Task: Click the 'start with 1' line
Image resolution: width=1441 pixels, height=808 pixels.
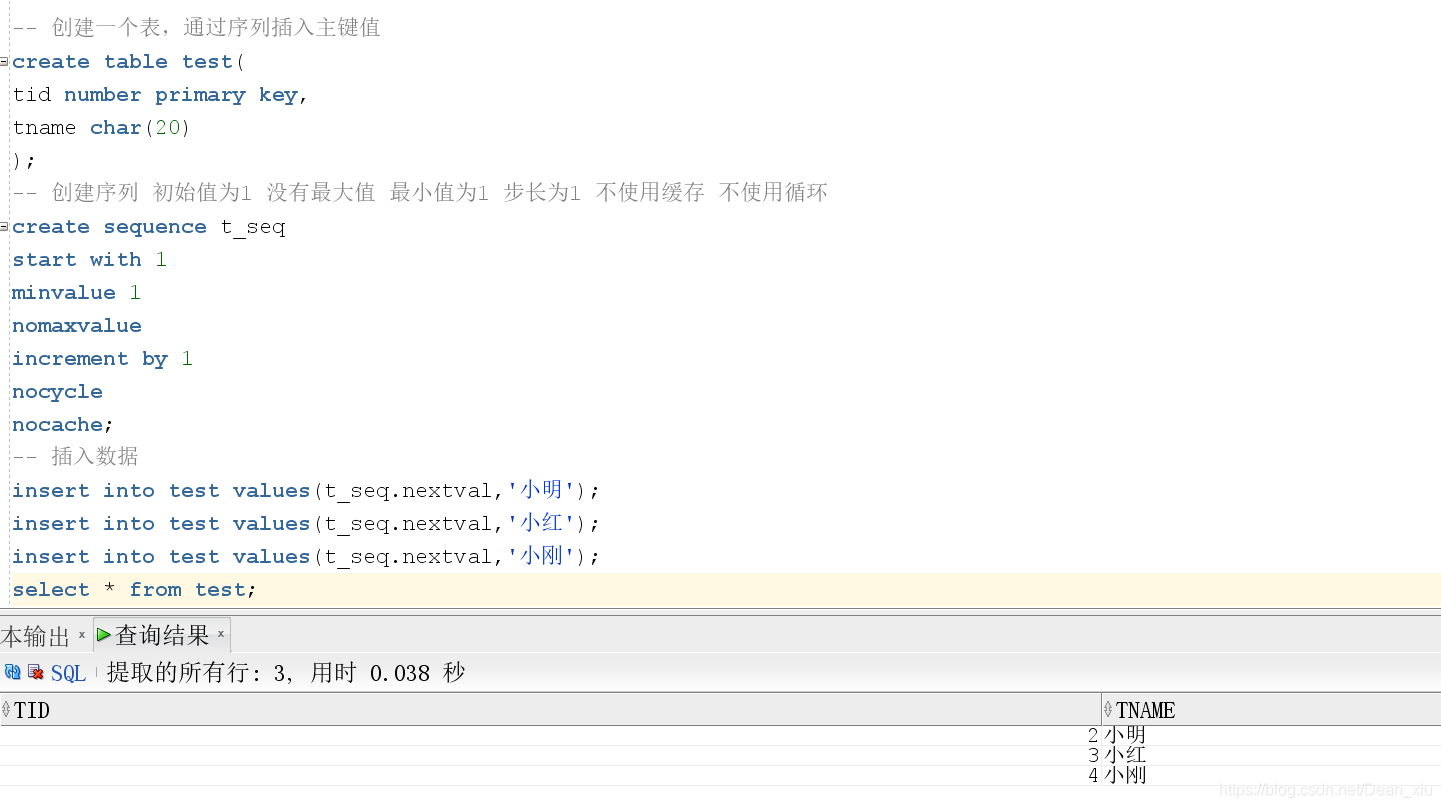Action: point(89,260)
